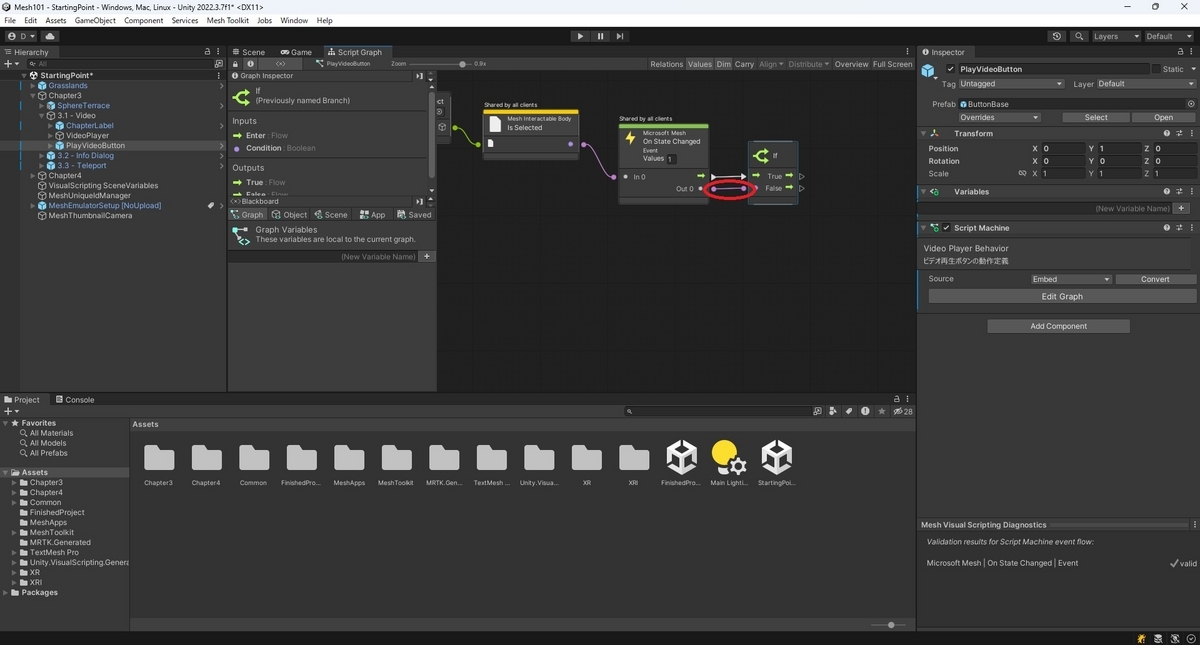Click the On State Changed lightning icon
The height and width of the screenshot is (645, 1200).
[x=630, y=137]
